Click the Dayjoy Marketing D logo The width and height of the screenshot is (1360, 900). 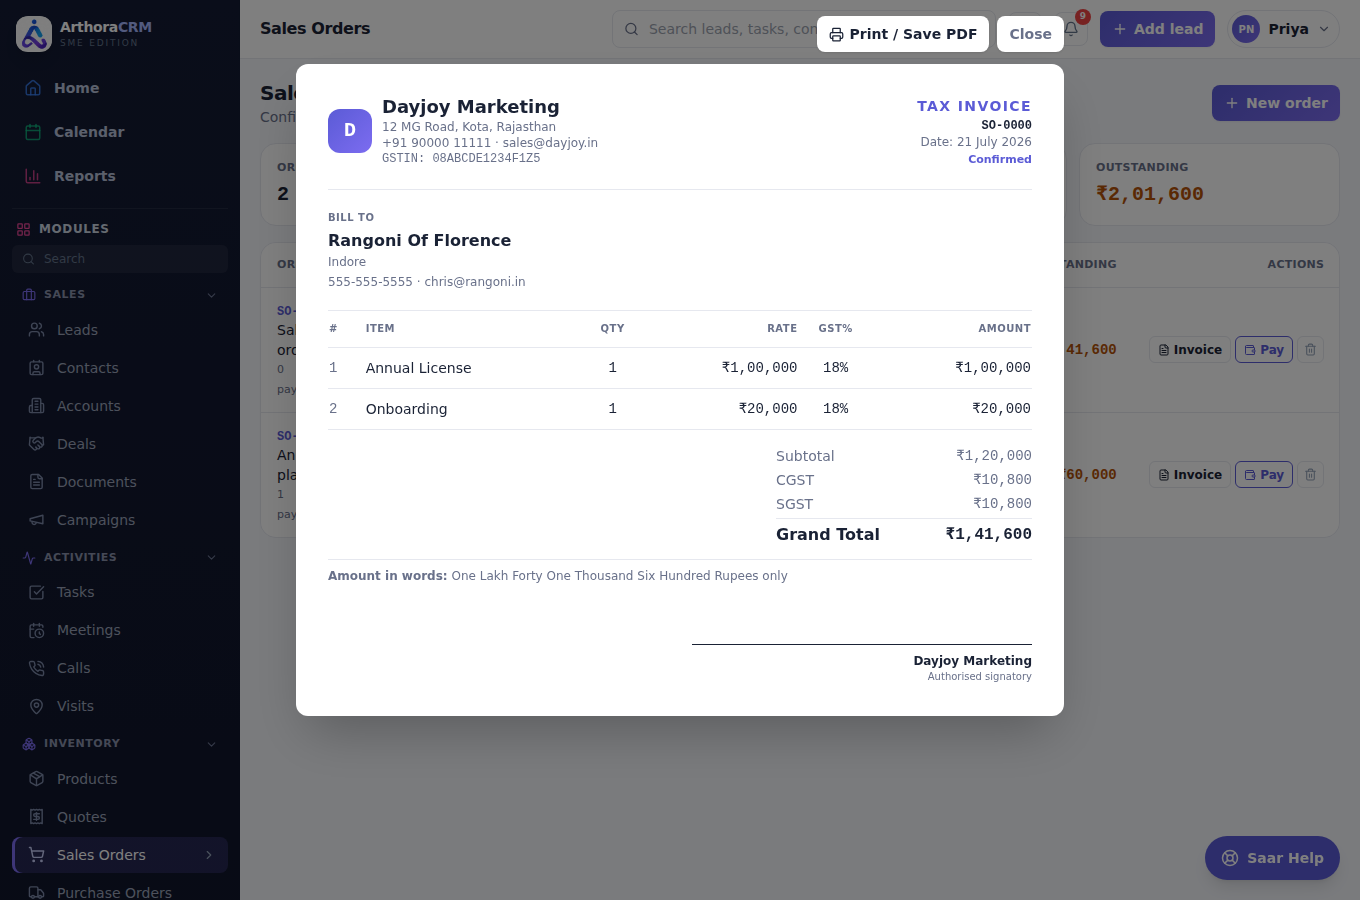pos(350,131)
